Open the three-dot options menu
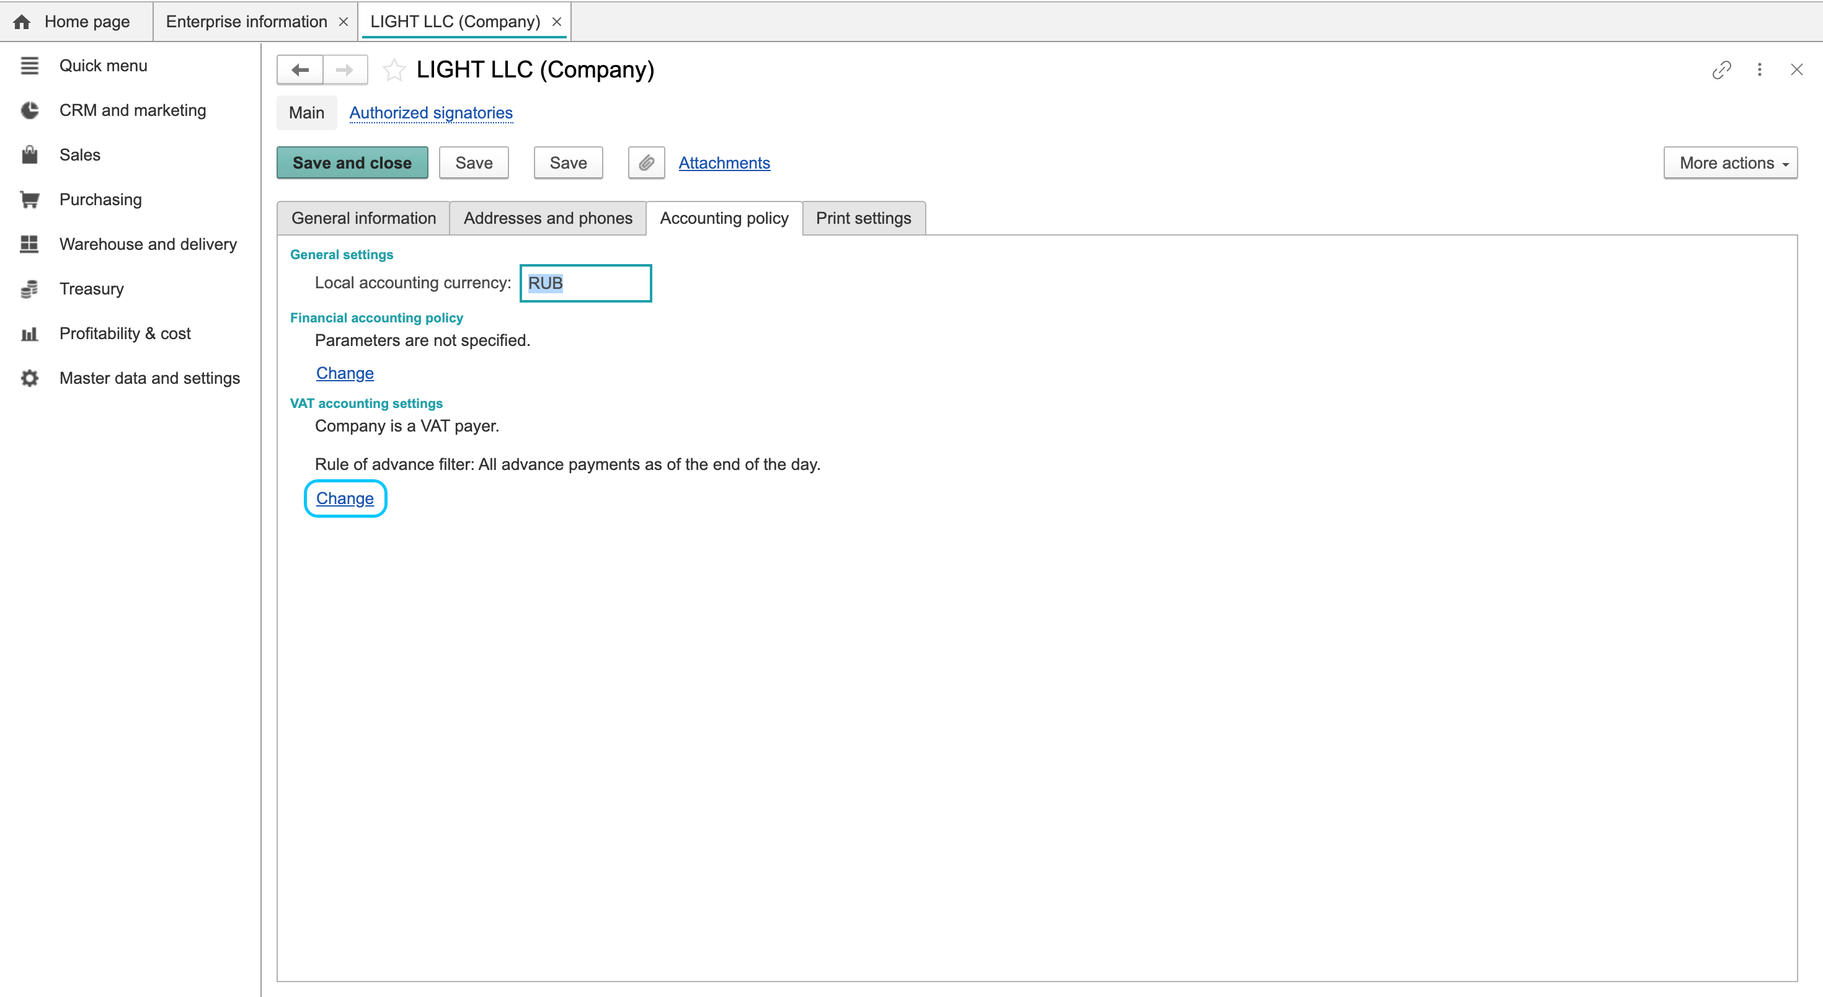Screen dimensions: 1823x997 tap(1760, 70)
